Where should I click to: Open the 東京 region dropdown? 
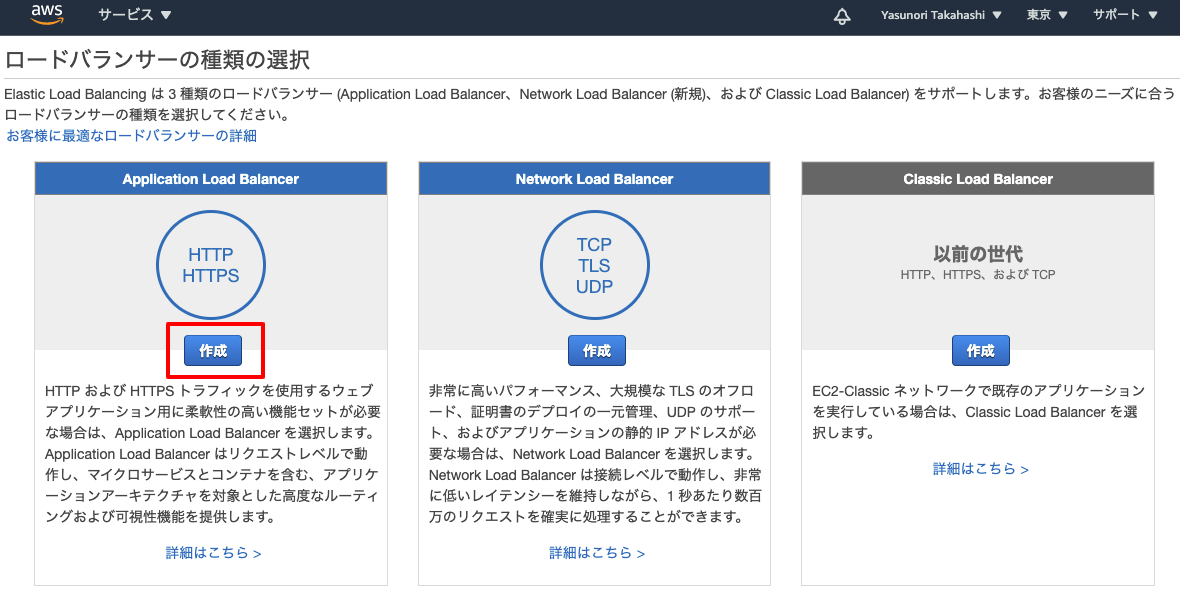coord(1047,15)
